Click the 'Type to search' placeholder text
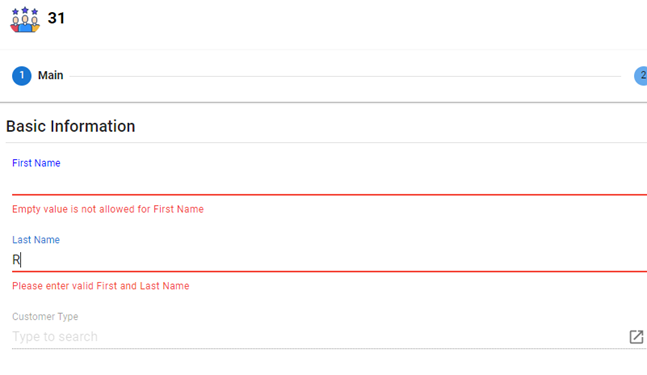This screenshot has width=647, height=375. point(55,337)
